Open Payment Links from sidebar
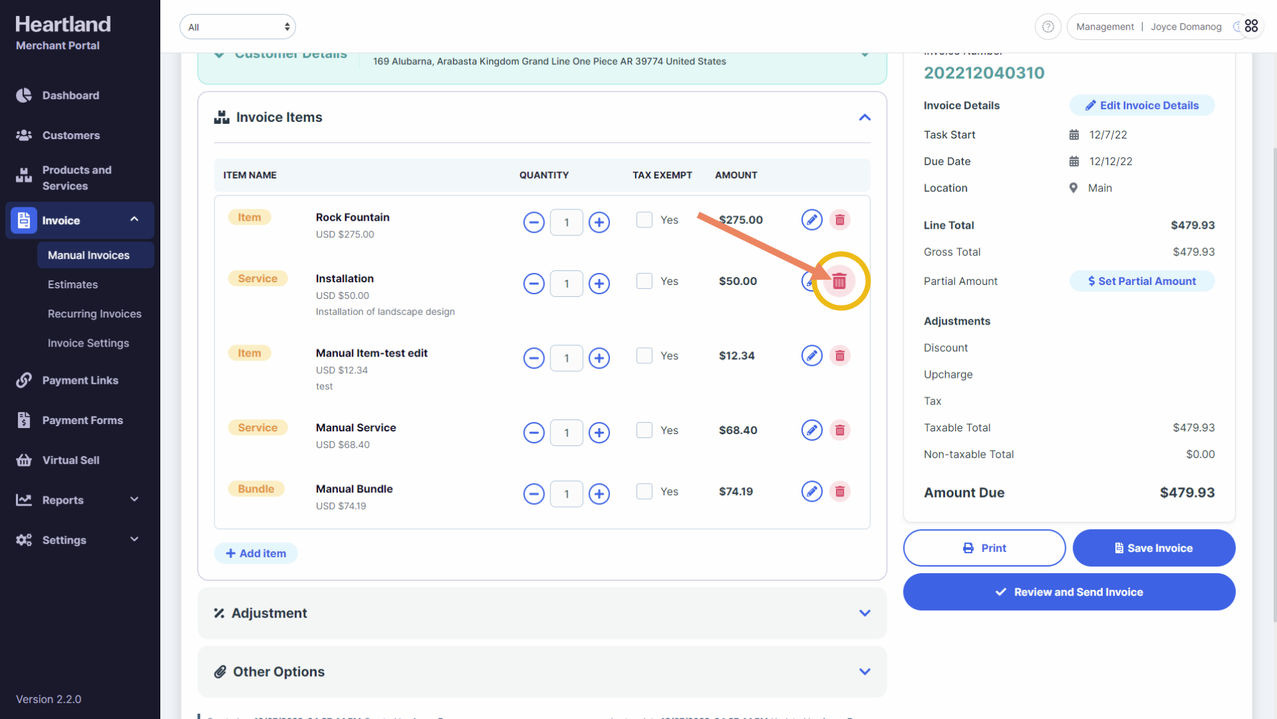 [80, 381]
